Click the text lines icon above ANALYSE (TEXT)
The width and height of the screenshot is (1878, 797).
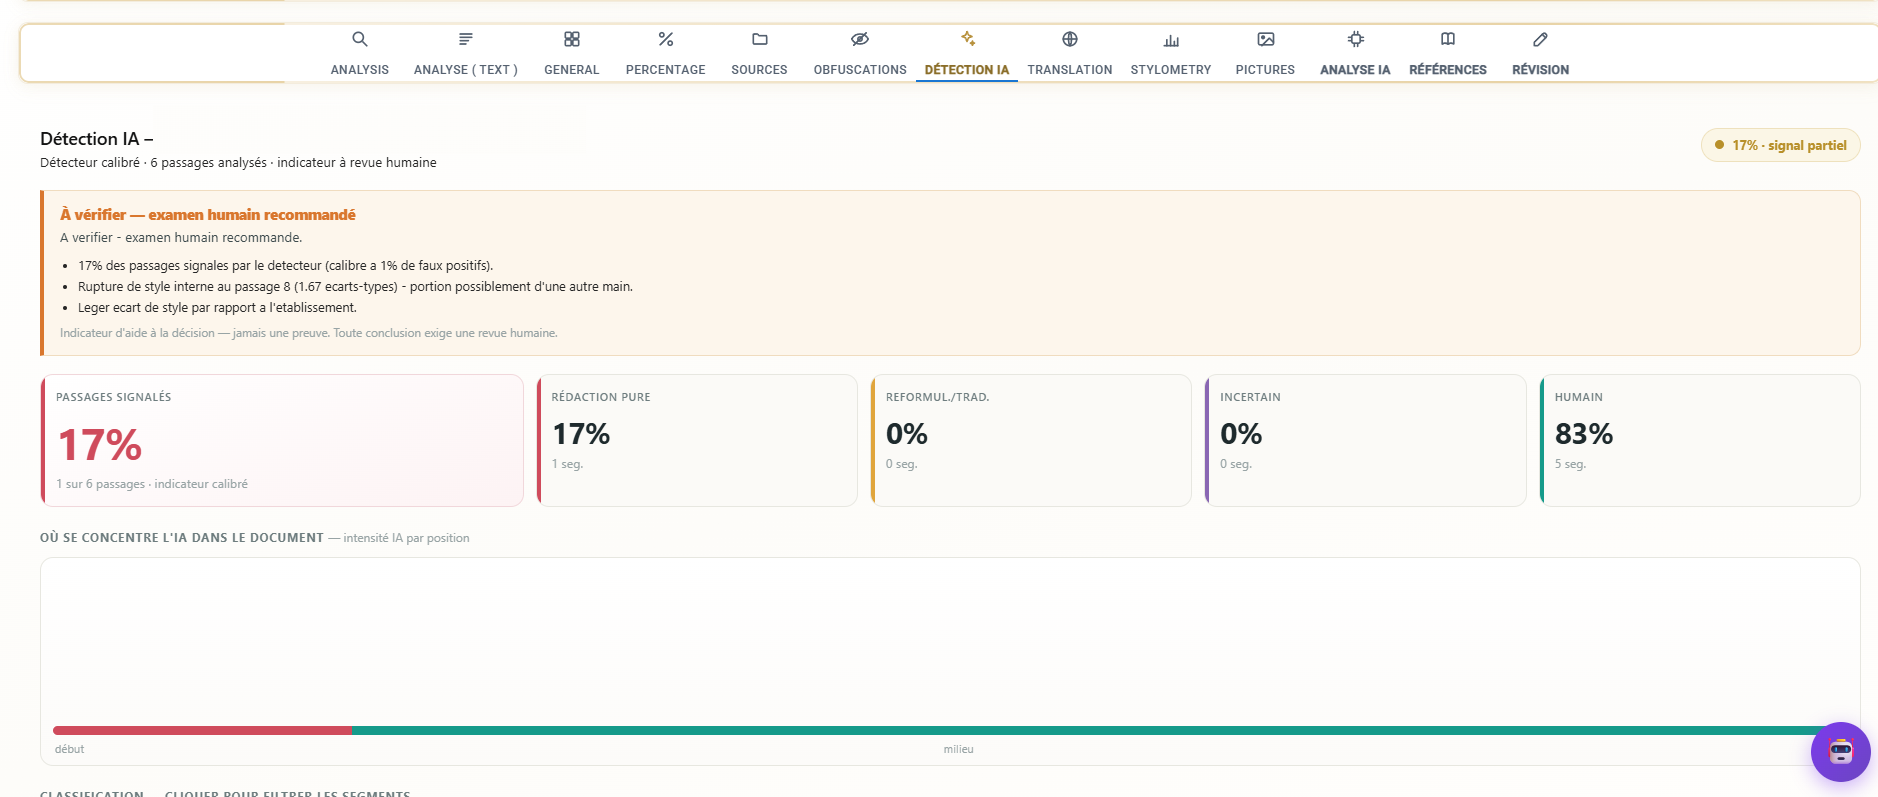tap(466, 39)
